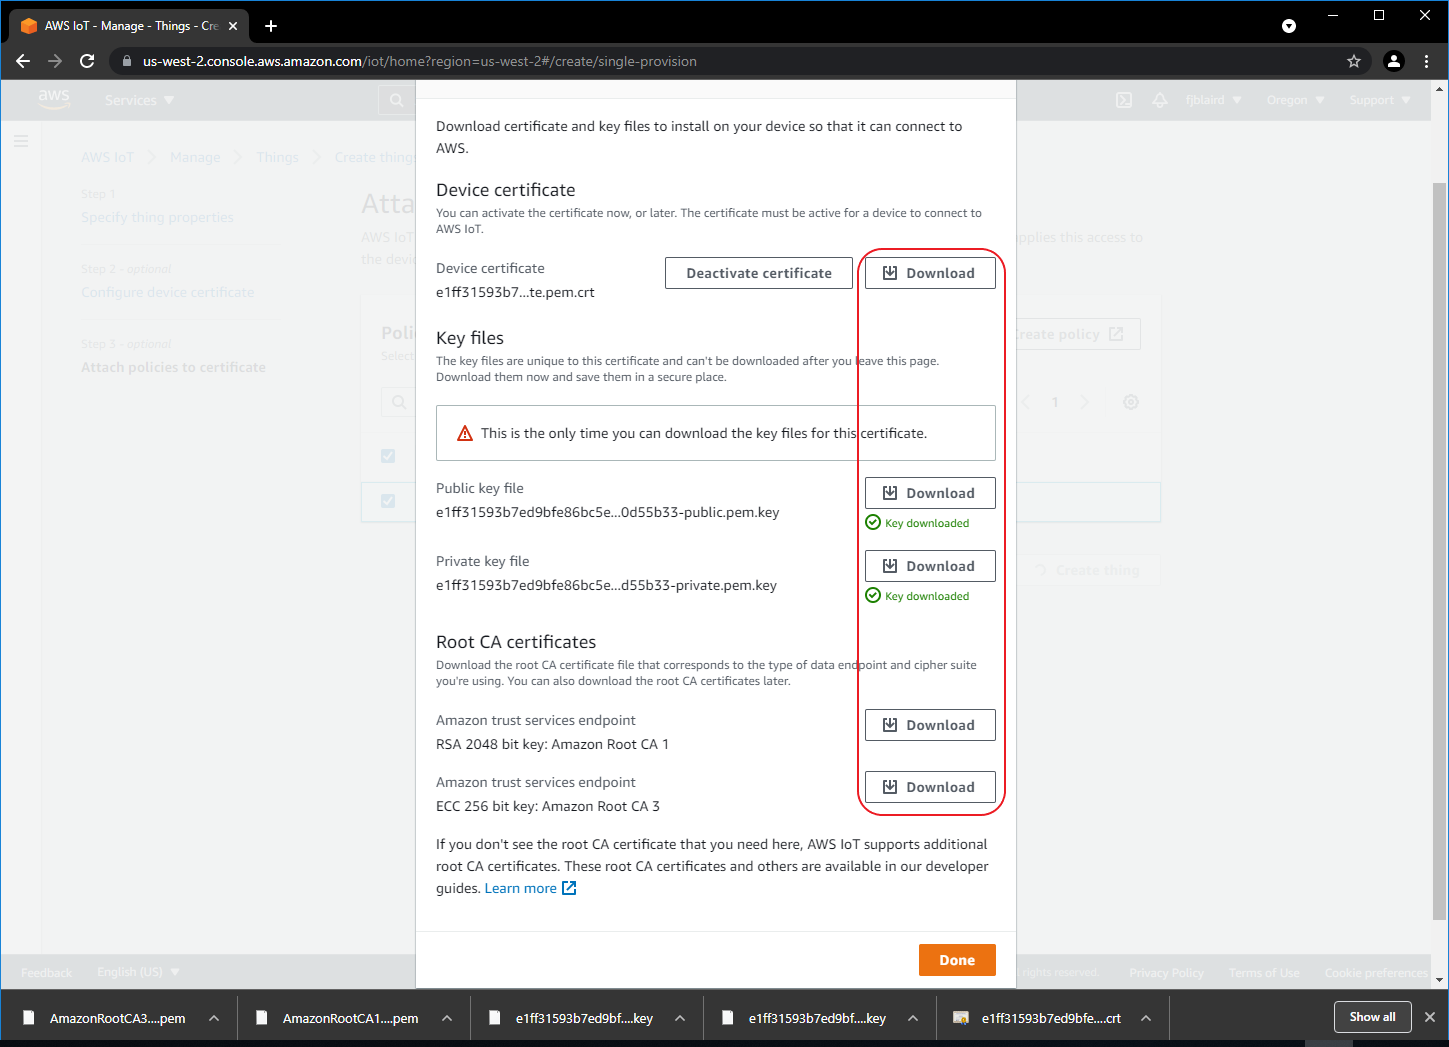Click Show all downloads
The height and width of the screenshot is (1047, 1449).
coord(1372,1017)
